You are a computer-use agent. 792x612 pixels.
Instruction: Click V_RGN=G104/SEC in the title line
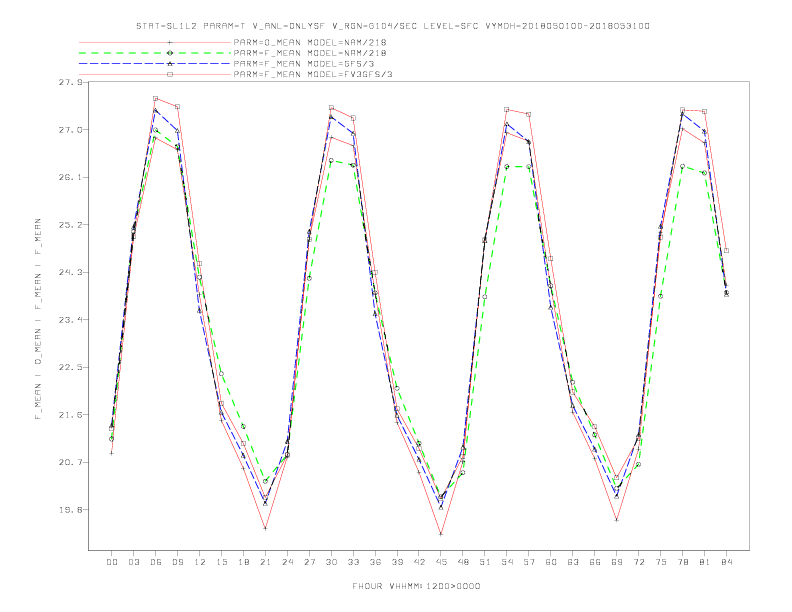pyautogui.click(x=374, y=26)
